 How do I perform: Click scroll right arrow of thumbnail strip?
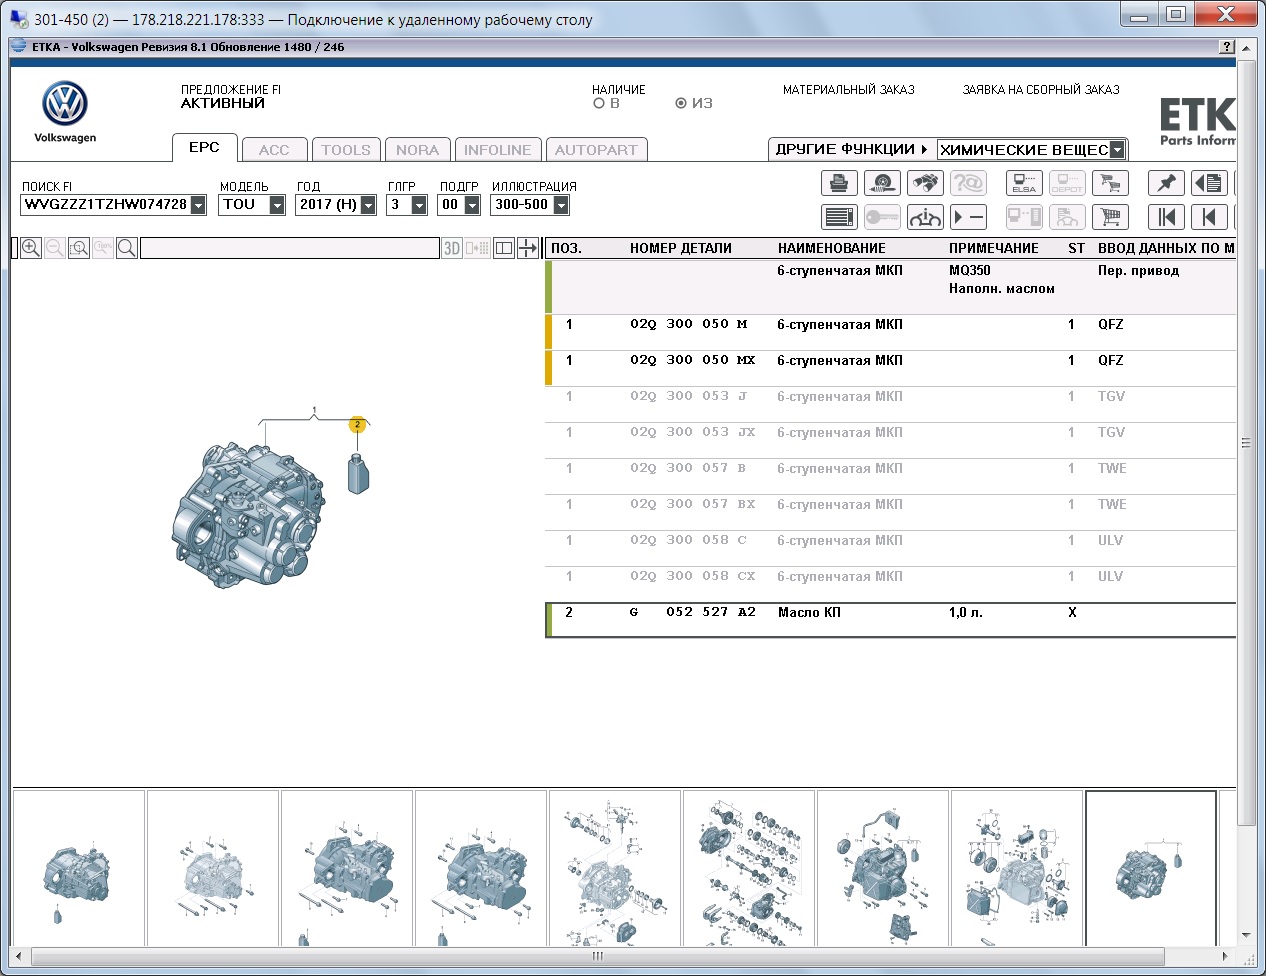tap(1226, 956)
